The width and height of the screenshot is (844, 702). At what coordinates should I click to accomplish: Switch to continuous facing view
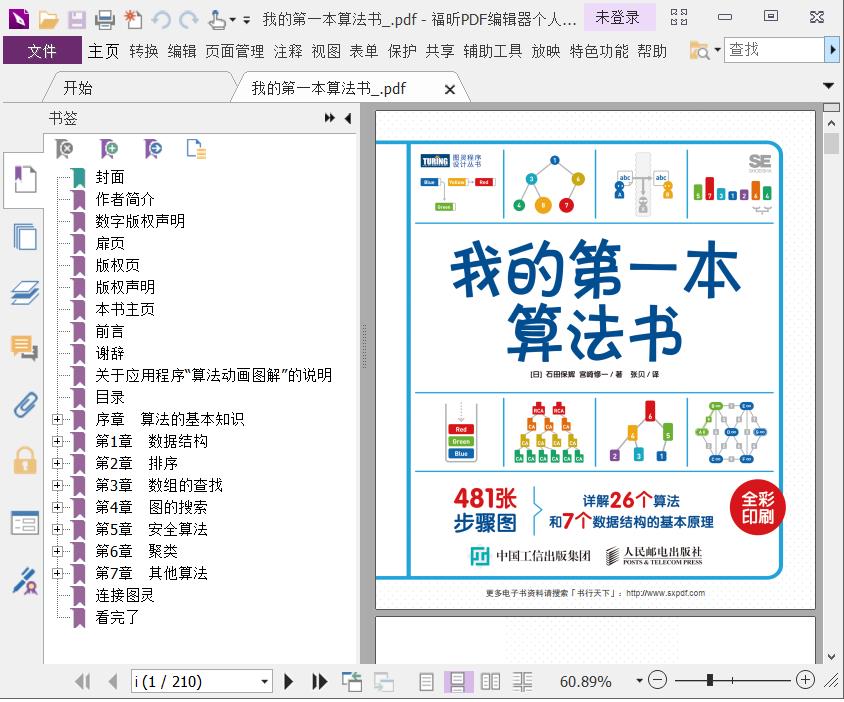(522, 682)
